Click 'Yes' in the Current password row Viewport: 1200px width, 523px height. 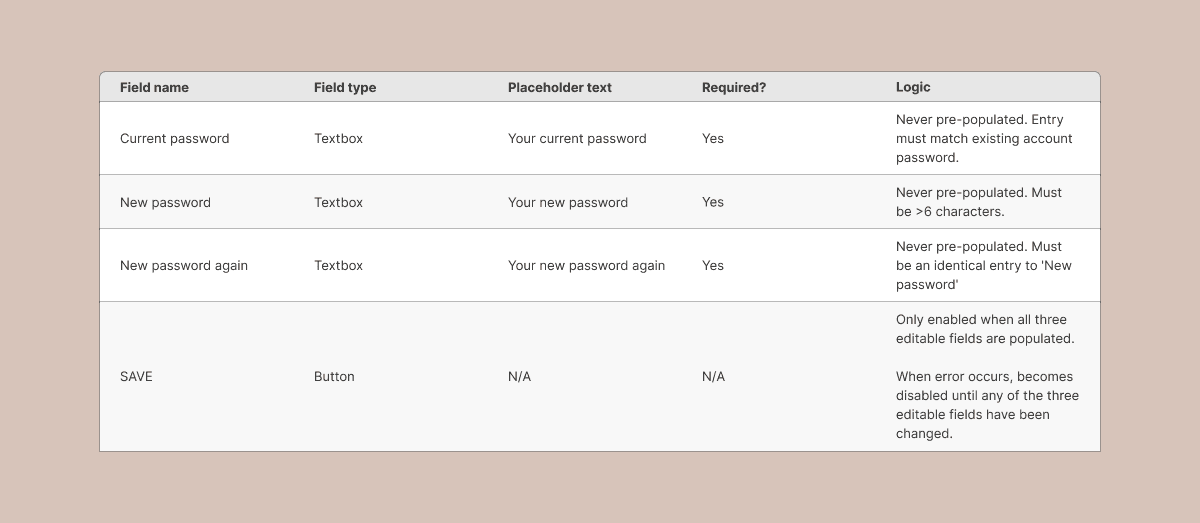(x=712, y=138)
